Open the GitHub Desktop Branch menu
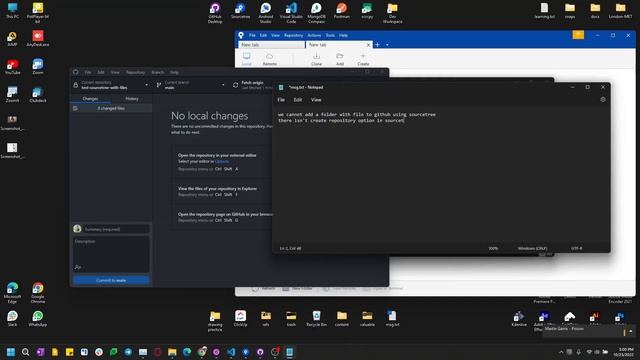Viewport: 640px width, 360px height. point(158,72)
